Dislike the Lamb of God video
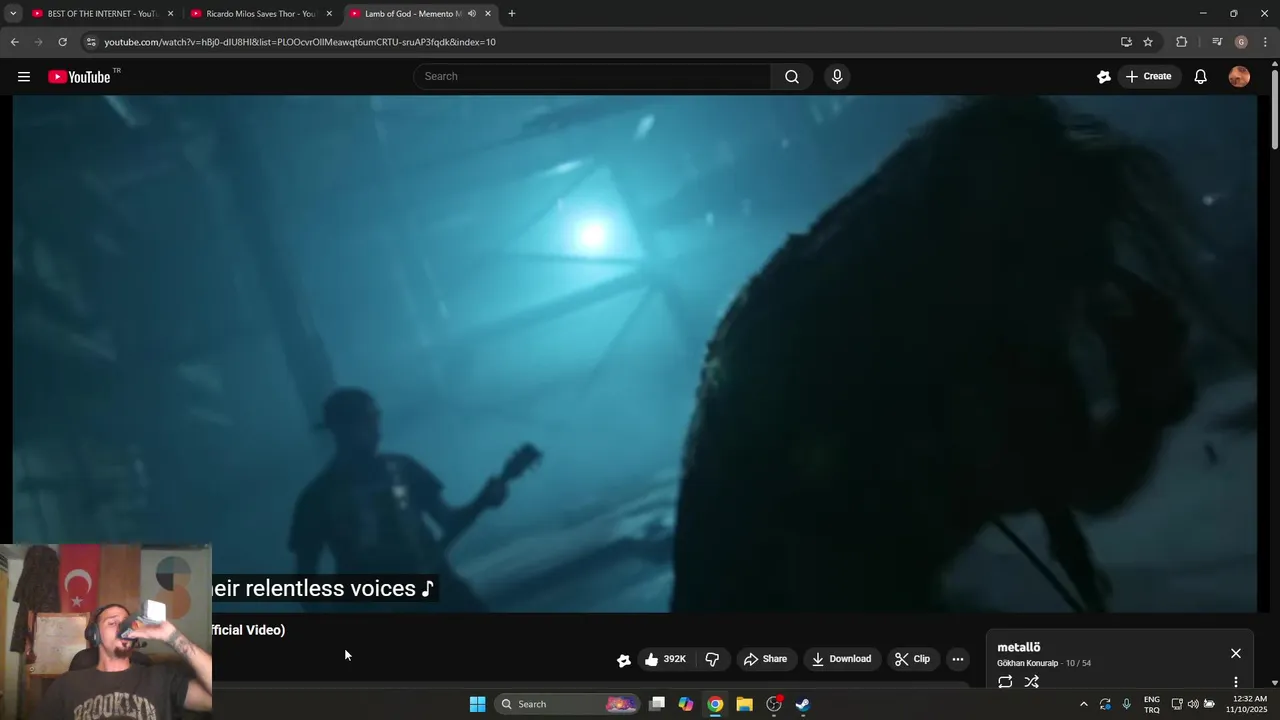 [x=712, y=659]
